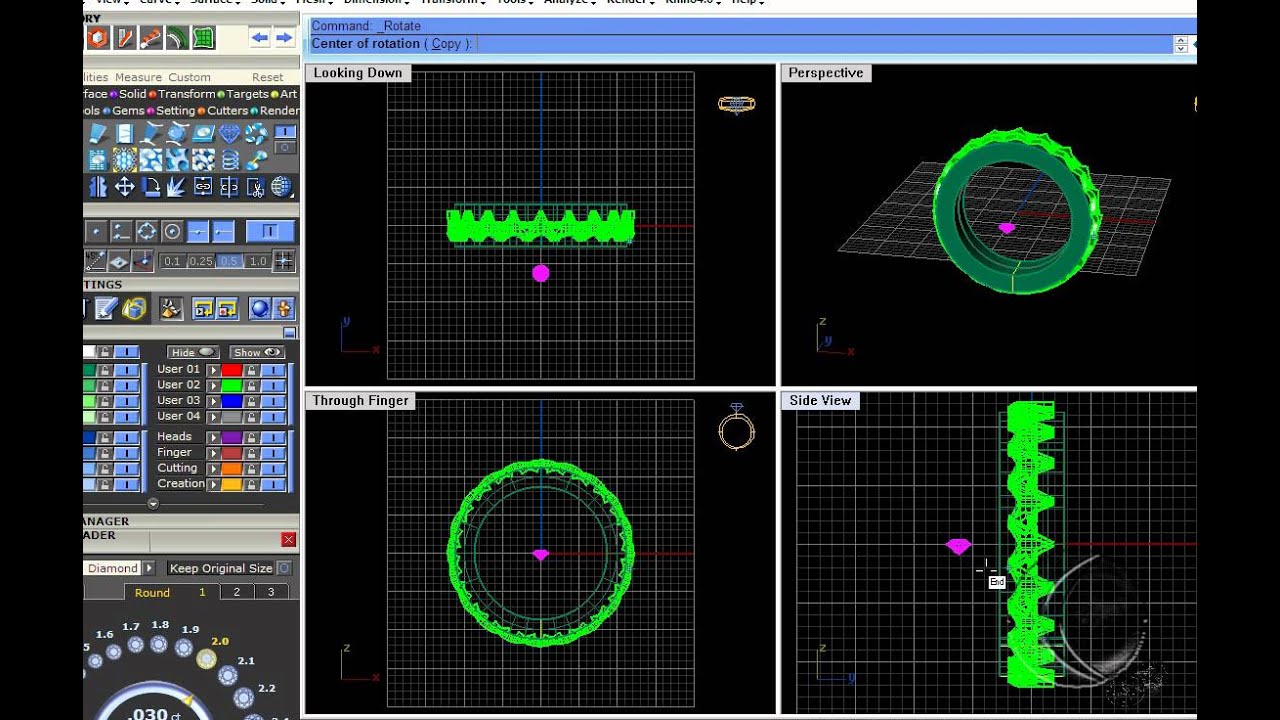Viewport: 1280px width, 720px height.
Task: Click the Perspective viewport title
Action: (825, 73)
